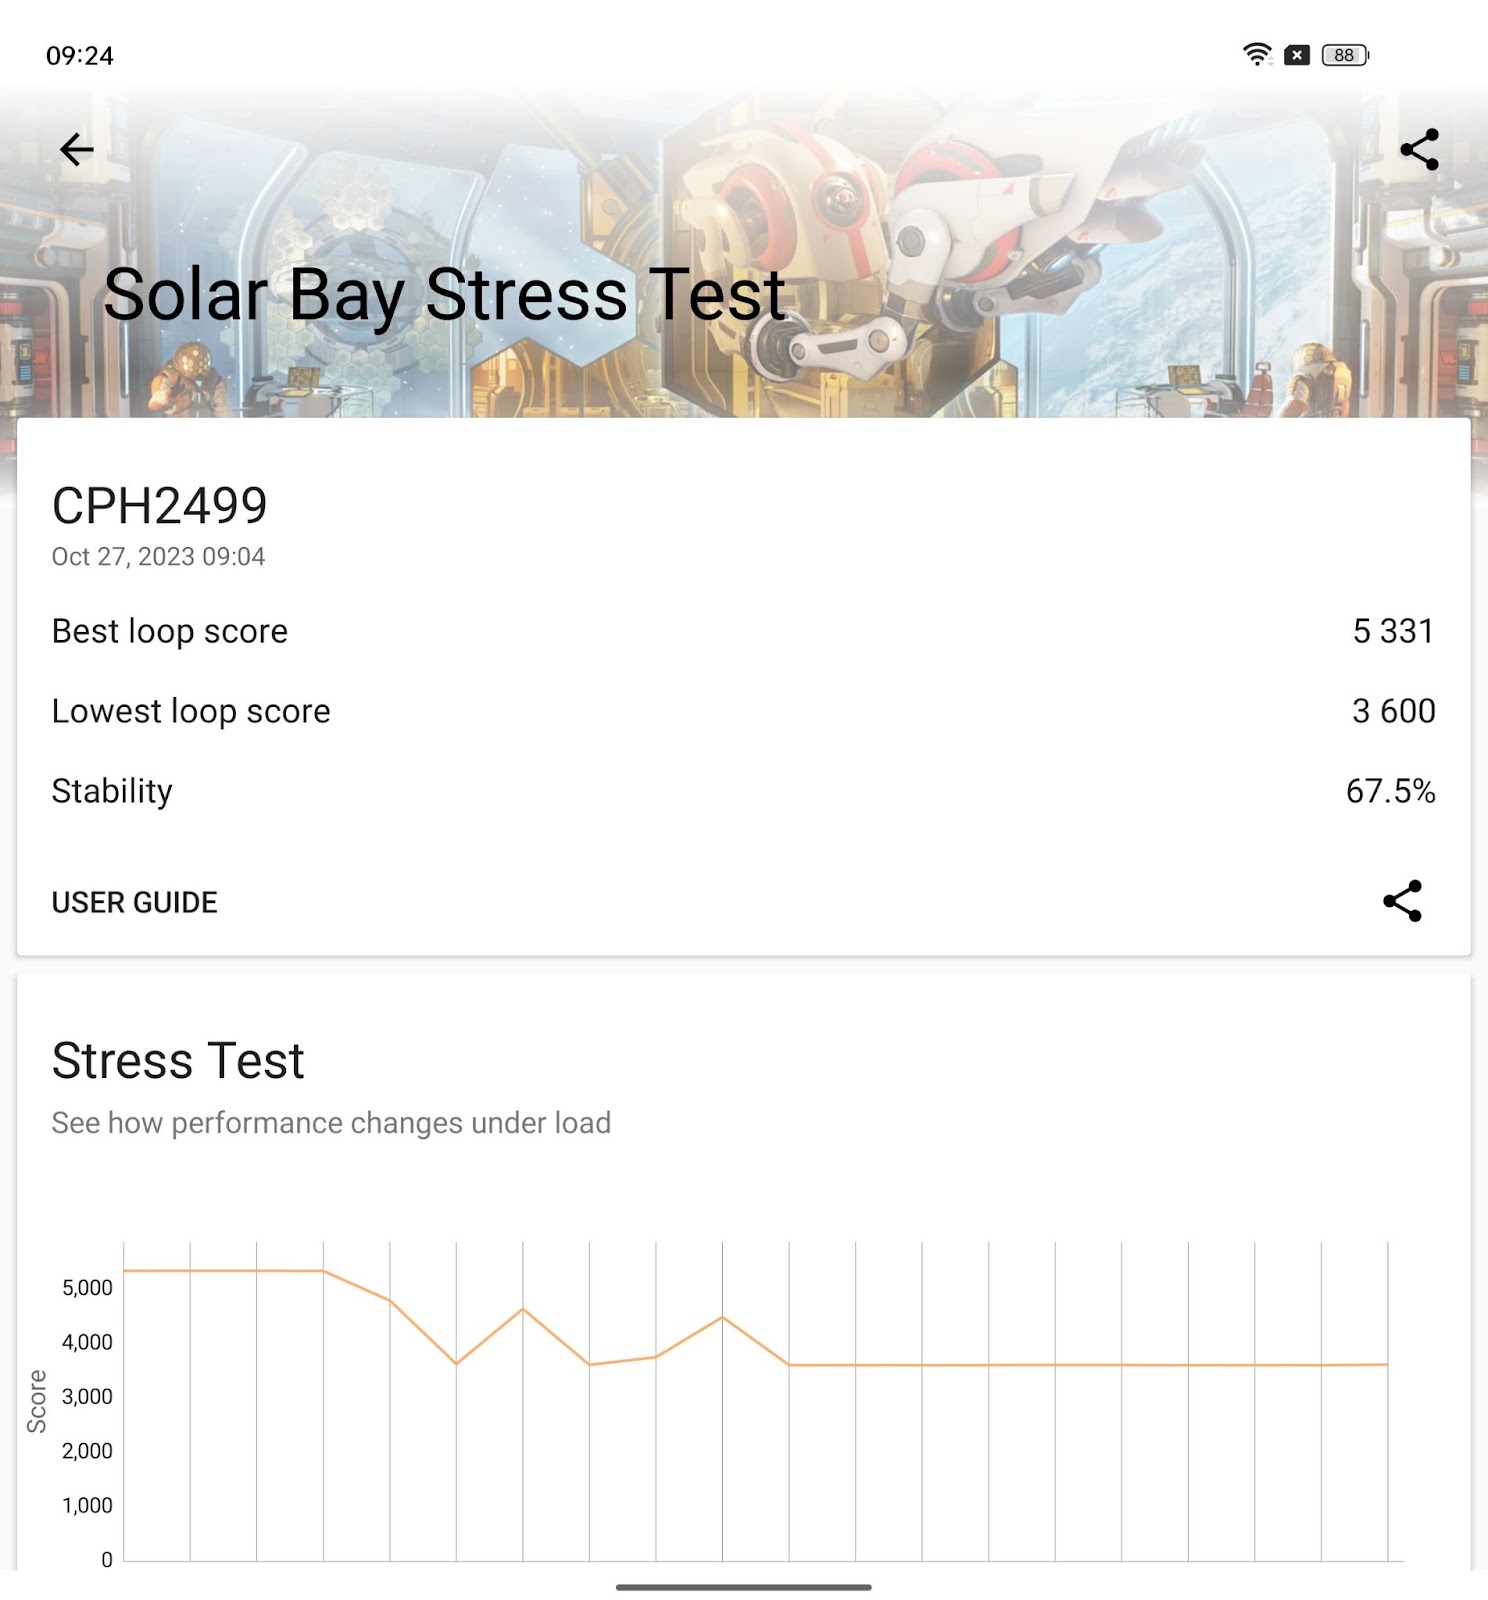The image size is (1488, 1600).
Task: Open the USER GUIDE link
Action: tap(134, 902)
